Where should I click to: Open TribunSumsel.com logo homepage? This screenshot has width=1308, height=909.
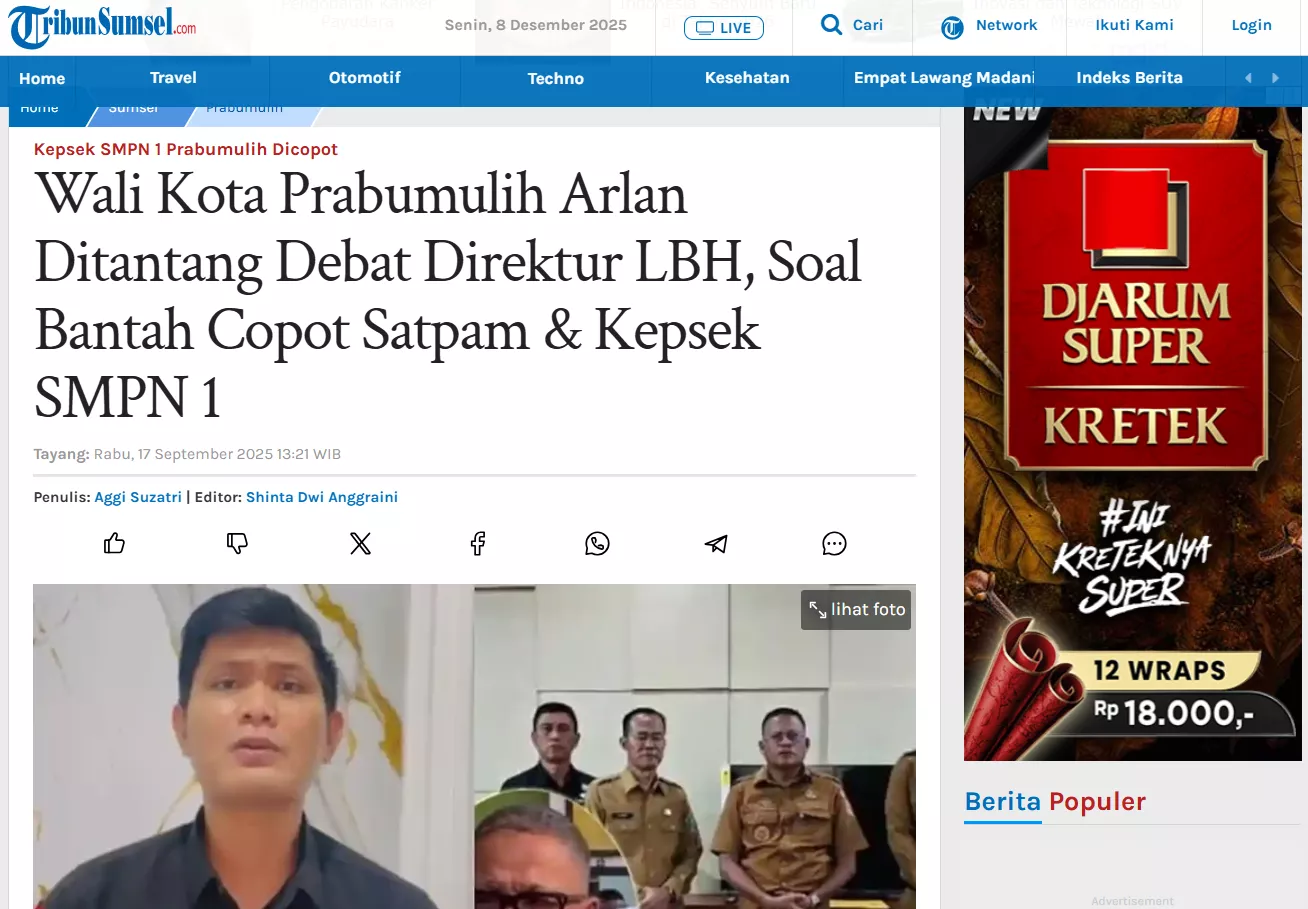(x=103, y=26)
